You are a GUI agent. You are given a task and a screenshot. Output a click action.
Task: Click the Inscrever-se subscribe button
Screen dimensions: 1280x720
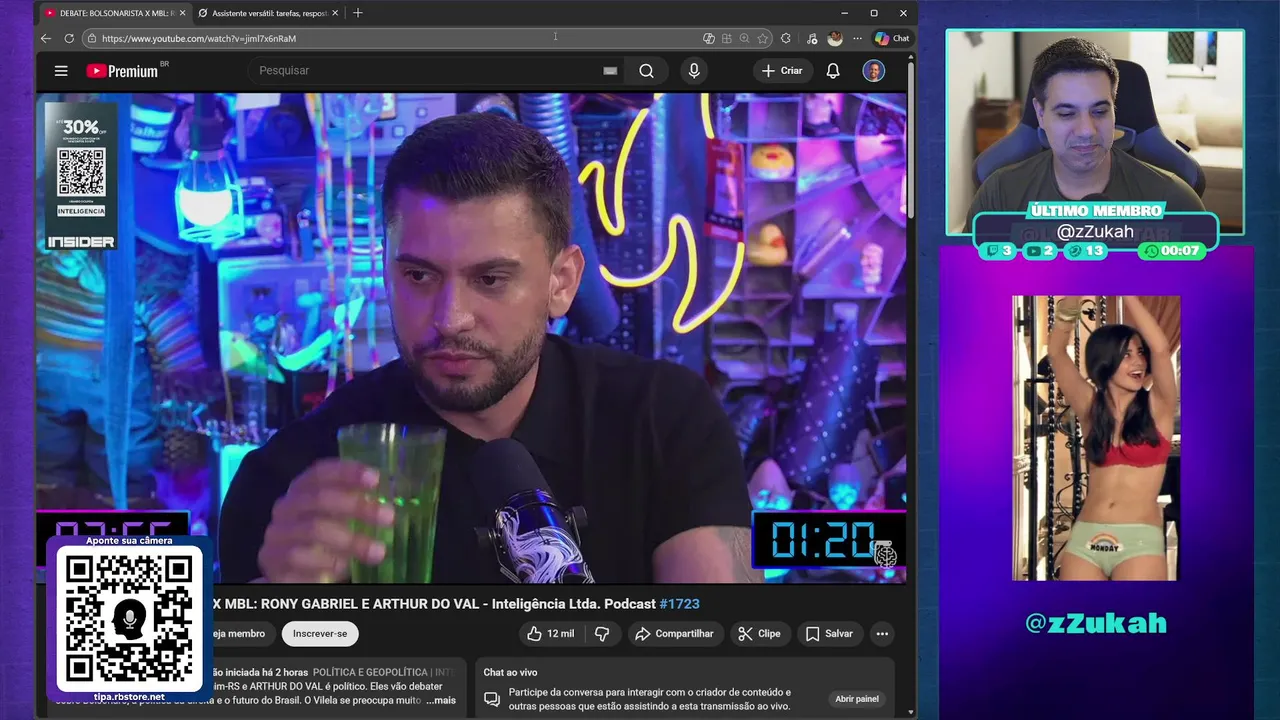(x=320, y=634)
